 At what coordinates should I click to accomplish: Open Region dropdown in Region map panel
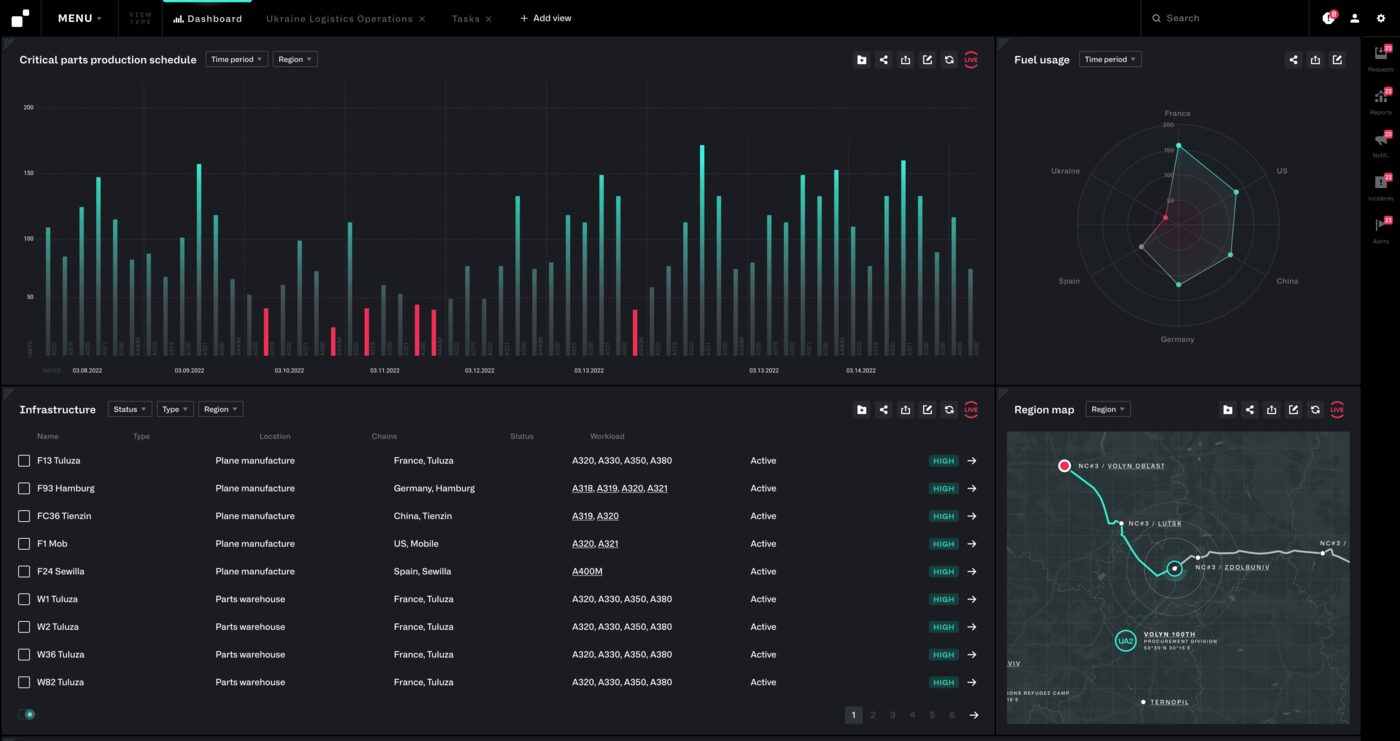1108,410
